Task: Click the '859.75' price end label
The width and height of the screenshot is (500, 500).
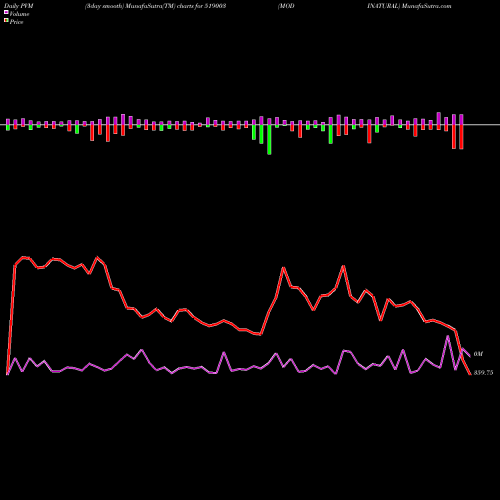Action: 483,373
